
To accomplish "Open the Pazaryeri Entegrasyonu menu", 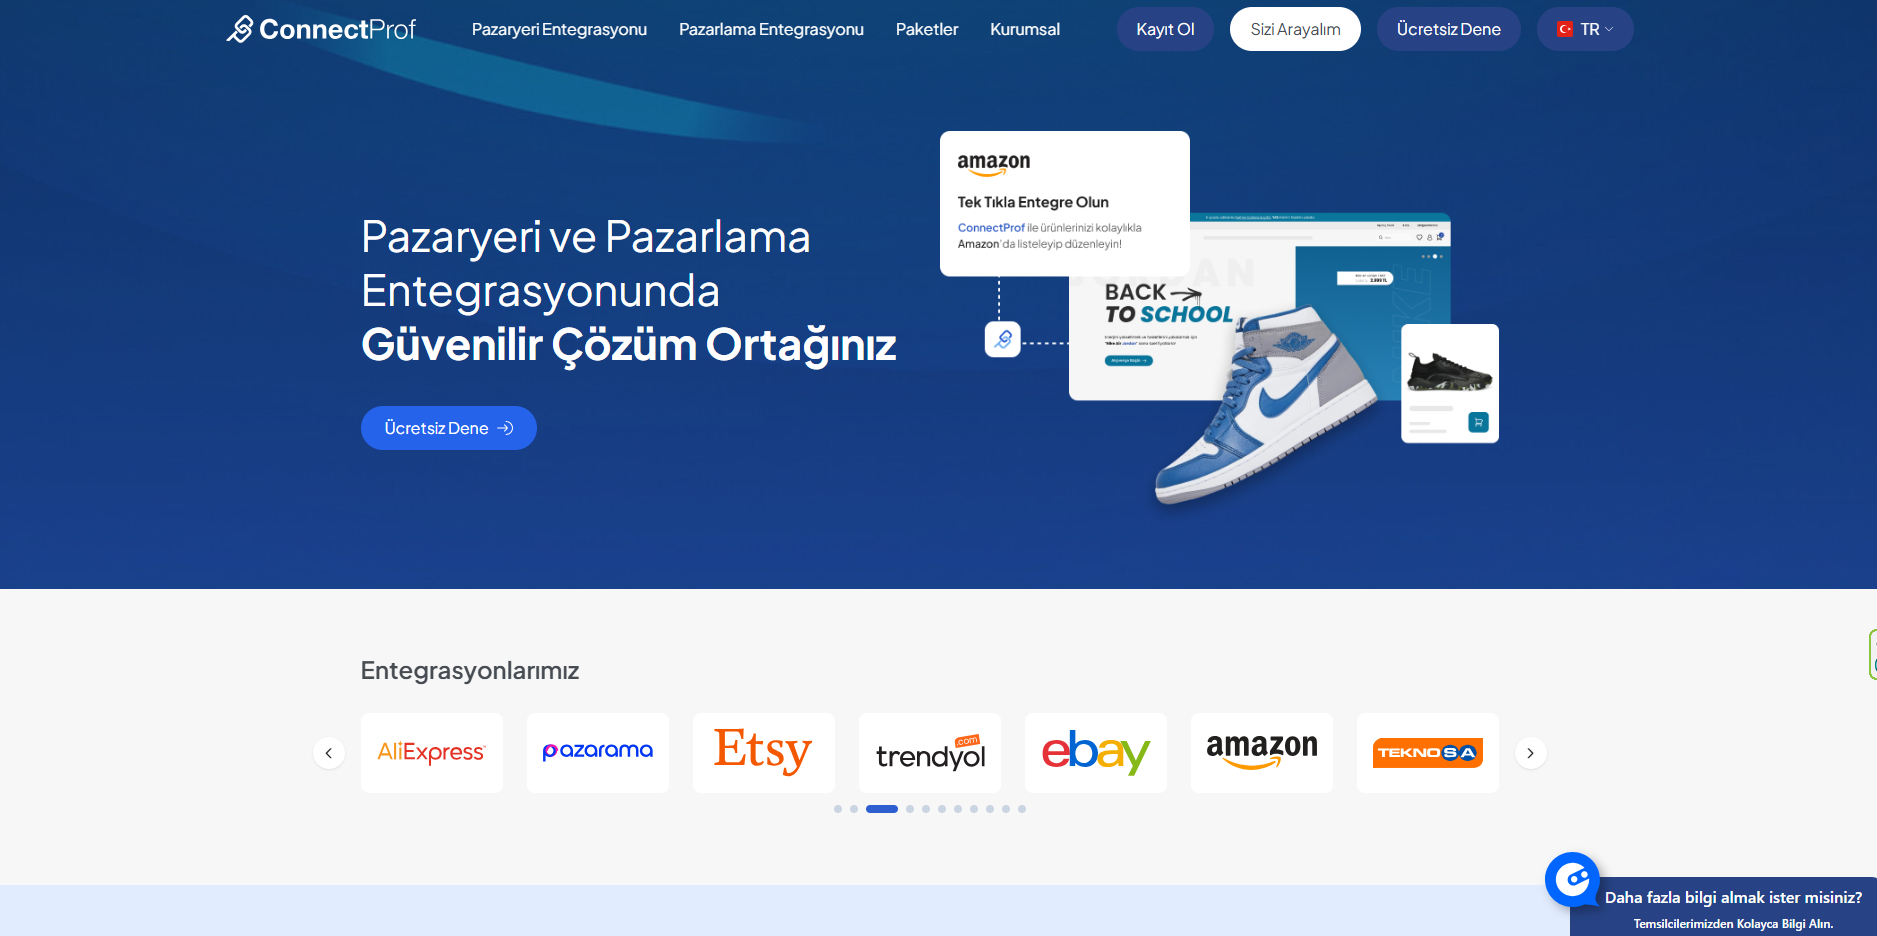I will coord(559,29).
